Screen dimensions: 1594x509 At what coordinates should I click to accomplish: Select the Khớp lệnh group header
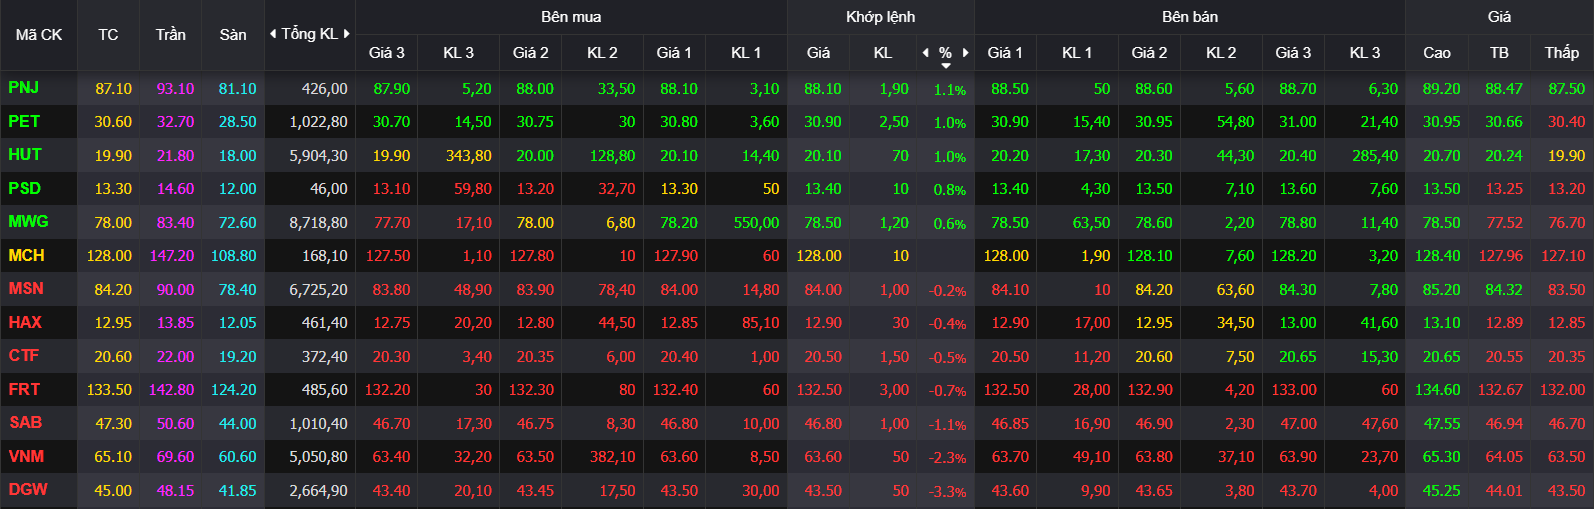[x=880, y=17]
